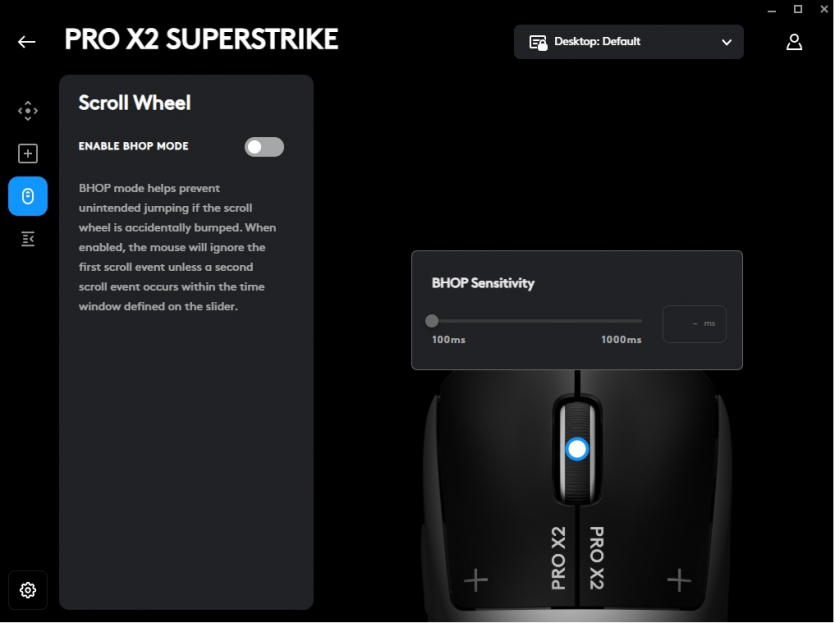Screen dimensions: 835x623
Task: Click the desktop lock icon in profile selector
Action: [538, 42]
